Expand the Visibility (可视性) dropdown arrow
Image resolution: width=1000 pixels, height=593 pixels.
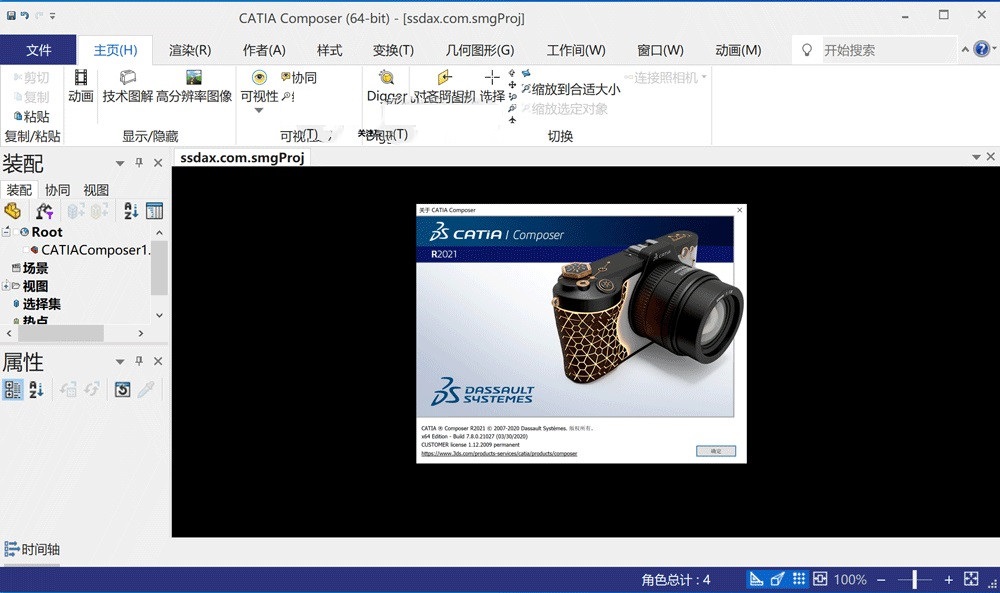pyautogui.click(x=259, y=110)
